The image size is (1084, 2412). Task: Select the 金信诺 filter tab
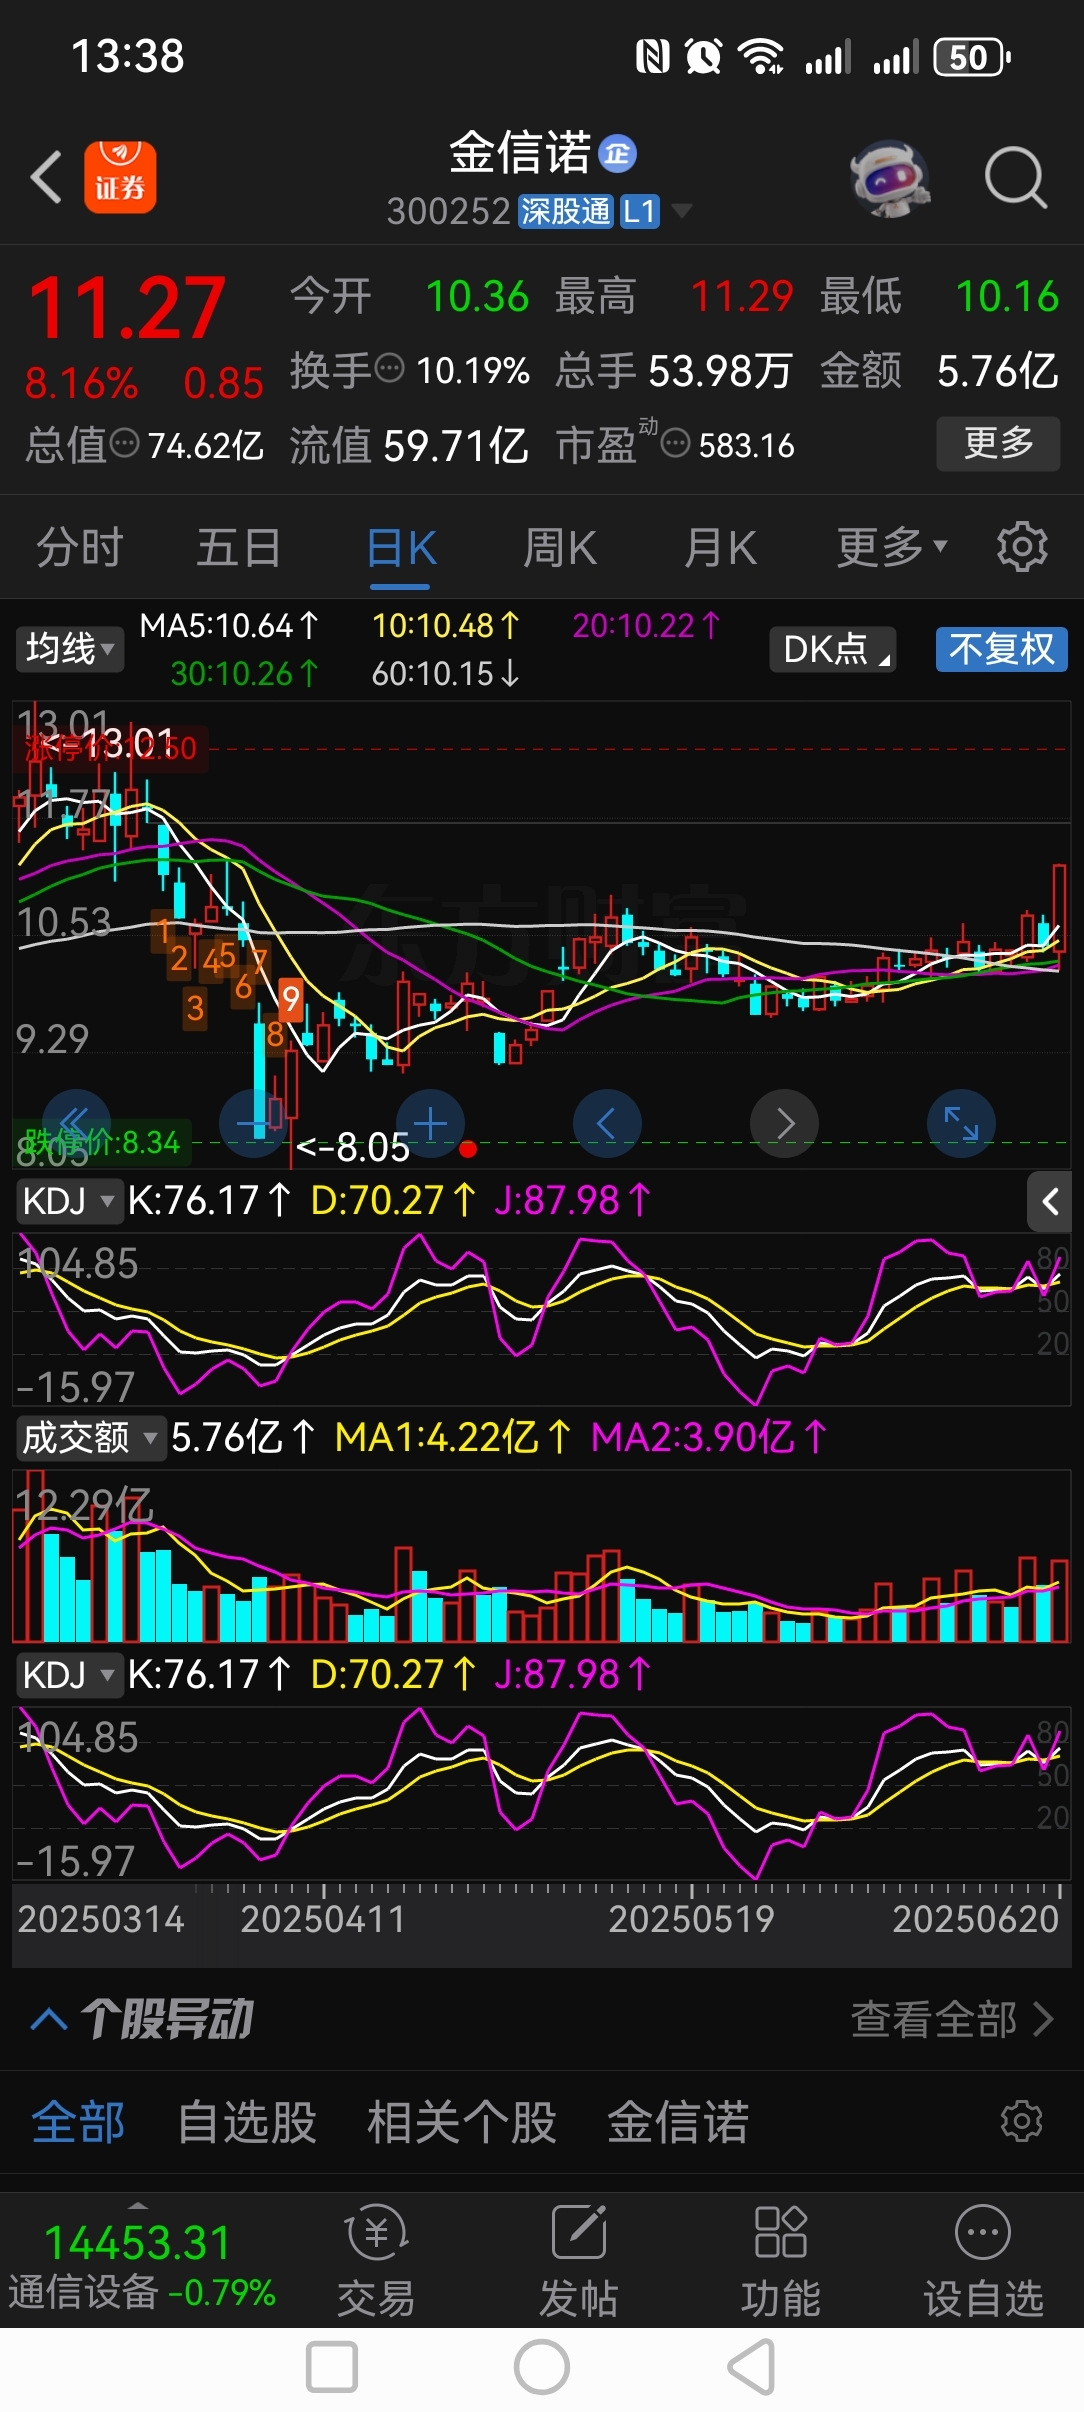(x=678, y=2121)
